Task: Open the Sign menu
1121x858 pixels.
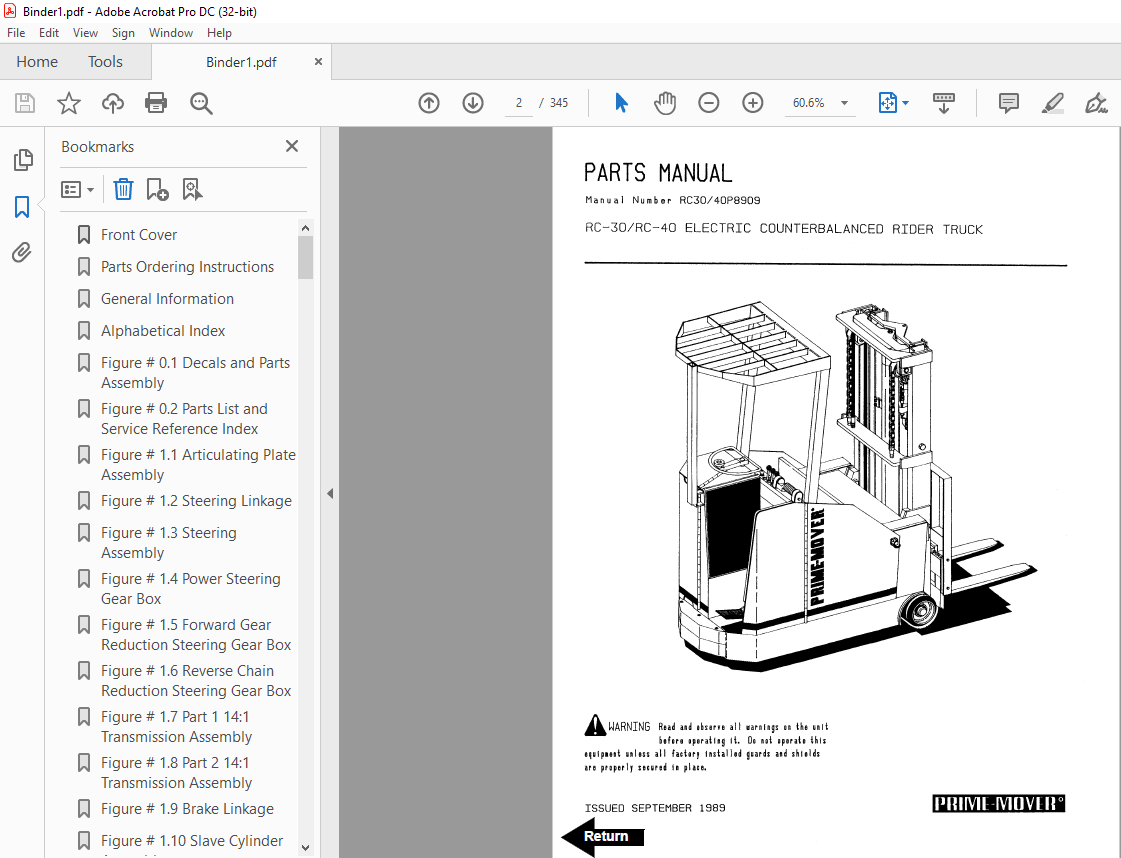Action: (123, 33)
